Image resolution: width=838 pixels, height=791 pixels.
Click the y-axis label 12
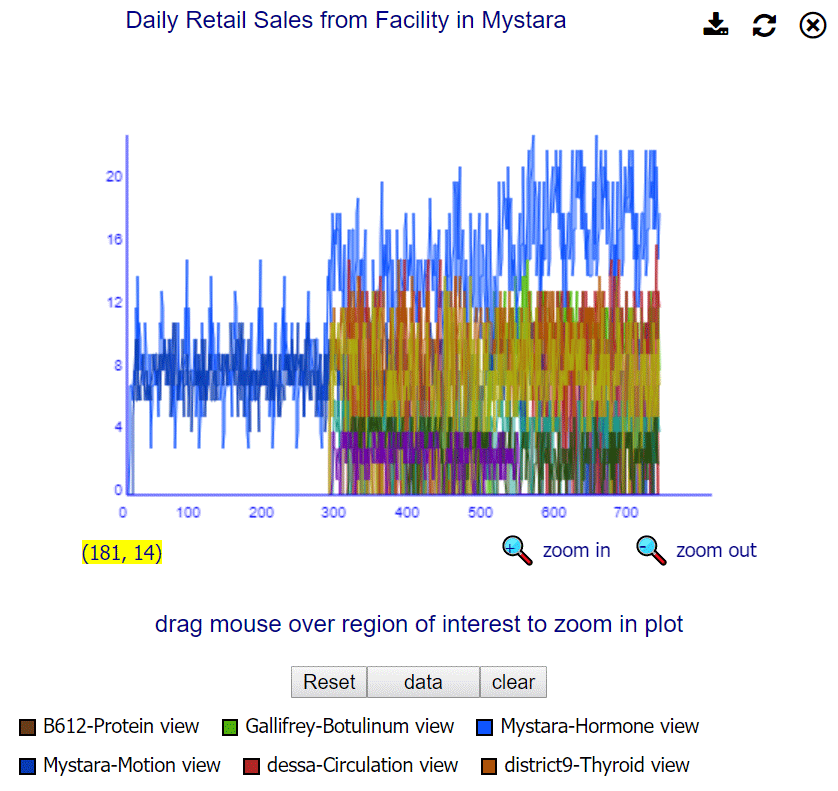pyautogui.click(x=114, y=303)
